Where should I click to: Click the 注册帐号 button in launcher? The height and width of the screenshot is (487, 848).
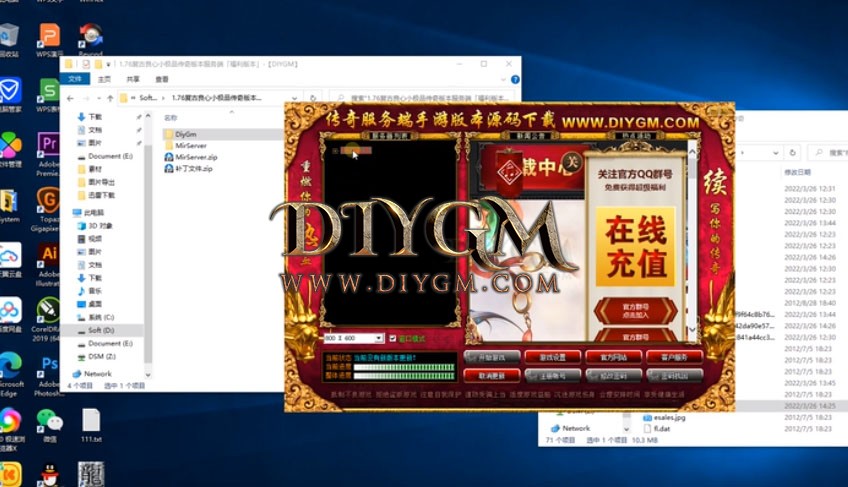(553, 376)
